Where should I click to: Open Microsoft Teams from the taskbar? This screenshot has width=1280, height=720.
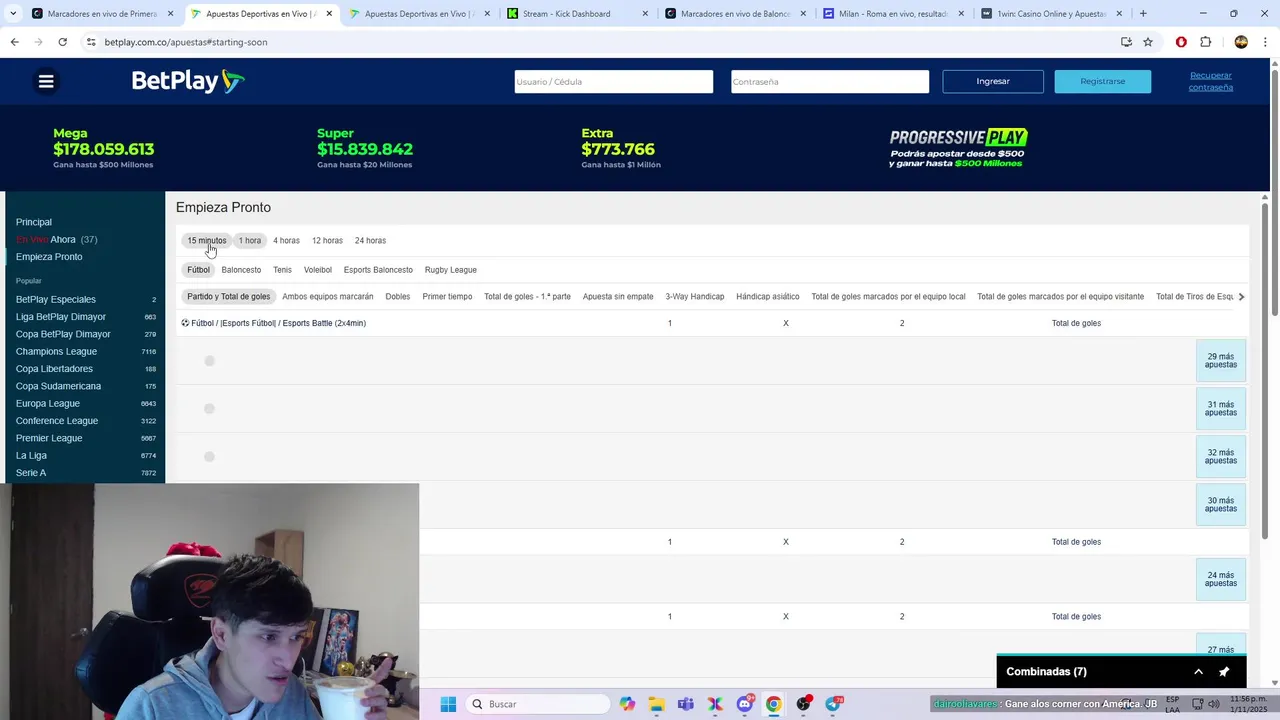click(685, 704)
